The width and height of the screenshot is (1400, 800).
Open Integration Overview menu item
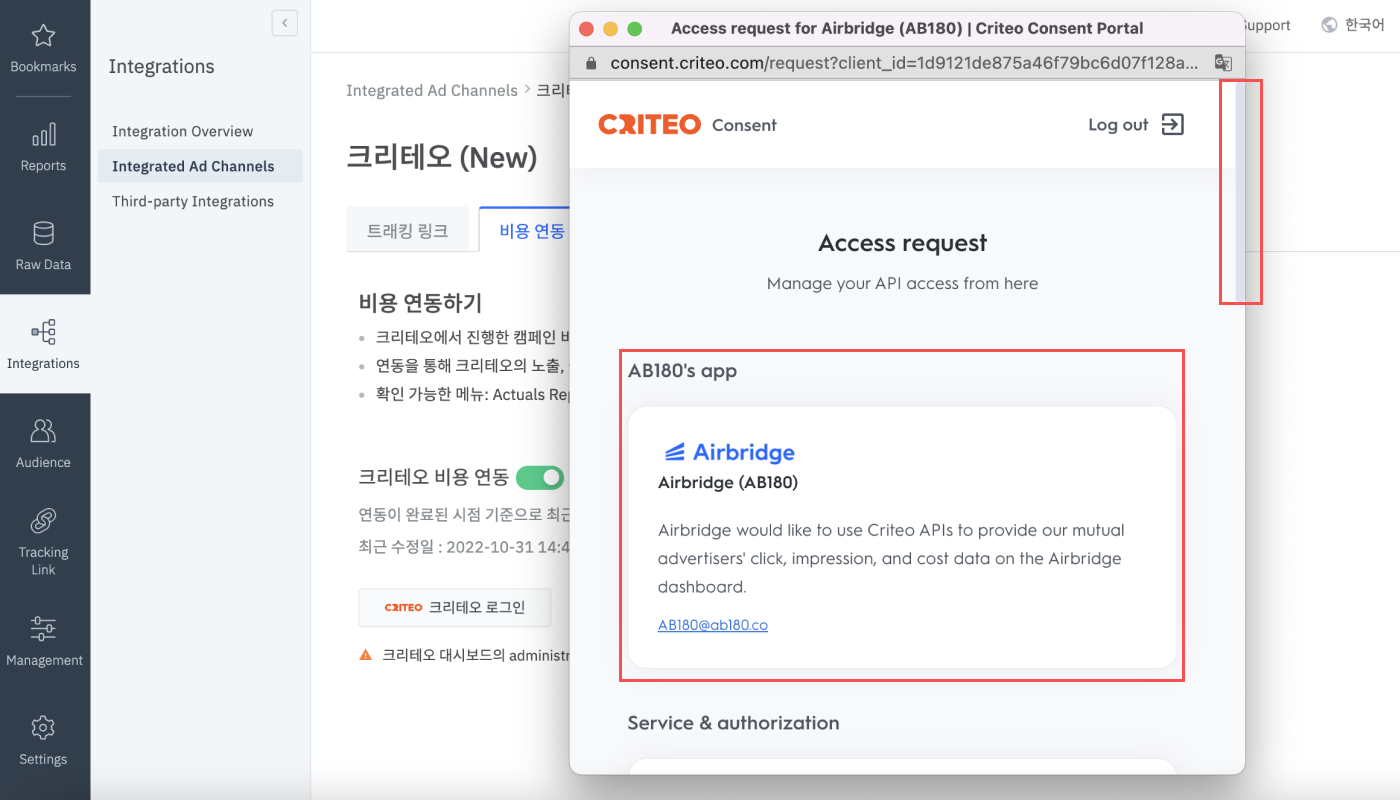pos(183,131)
